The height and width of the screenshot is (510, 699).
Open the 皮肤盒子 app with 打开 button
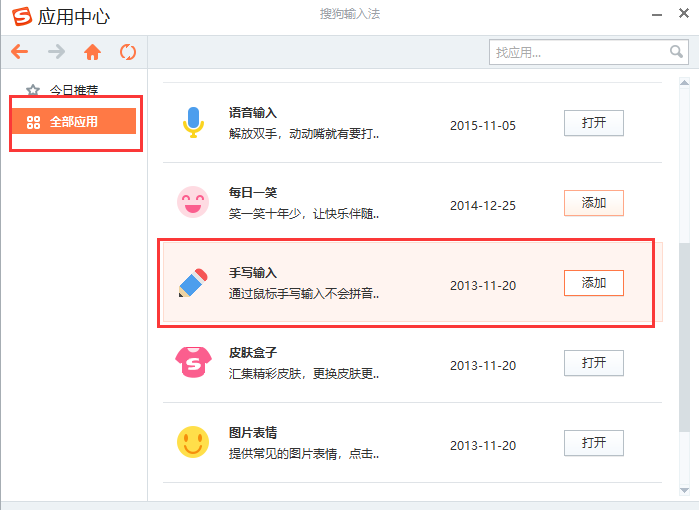pyautogui.click(x=593, y=362)
